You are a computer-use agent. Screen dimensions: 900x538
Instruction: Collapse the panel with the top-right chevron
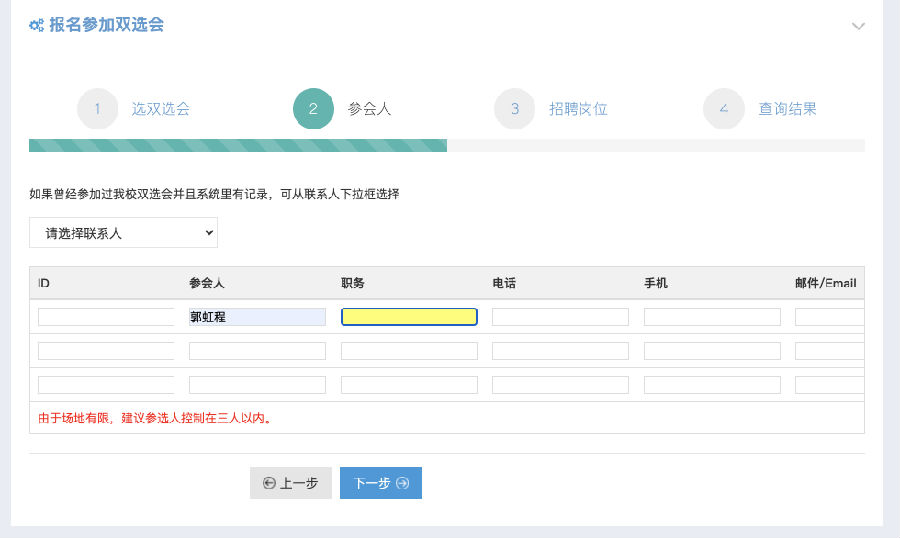pos(858,26)
